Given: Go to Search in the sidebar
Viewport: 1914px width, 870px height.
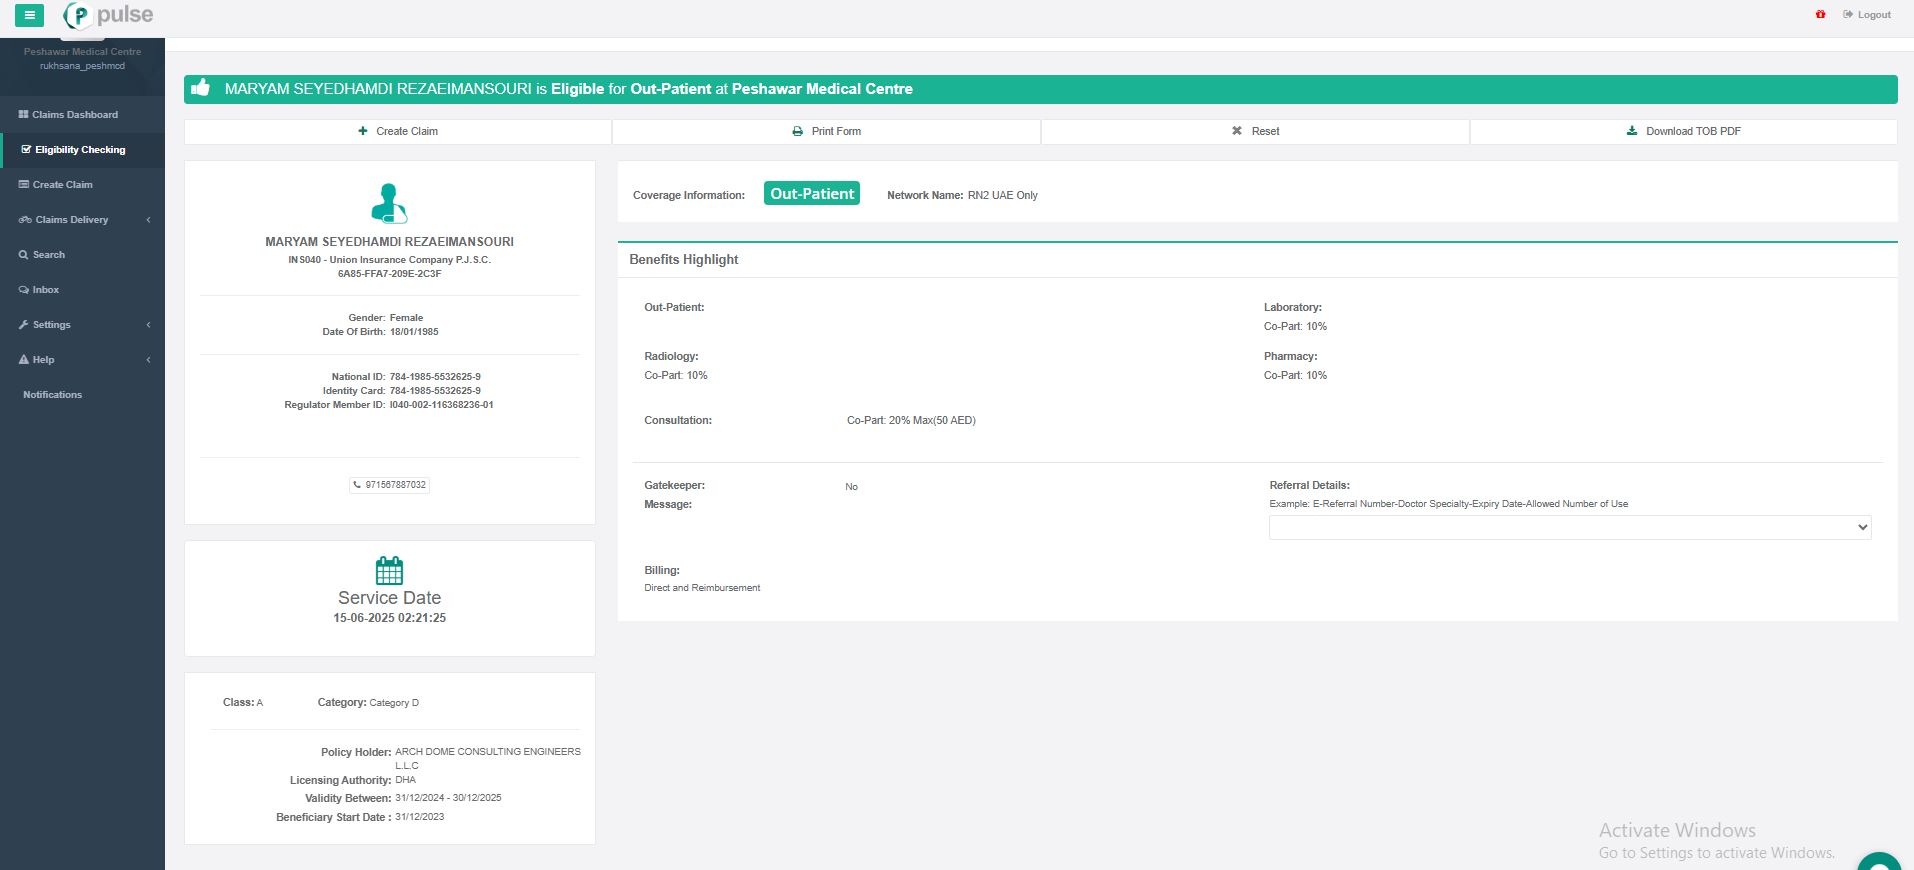Looking at the screenshot, I should 48,255.
